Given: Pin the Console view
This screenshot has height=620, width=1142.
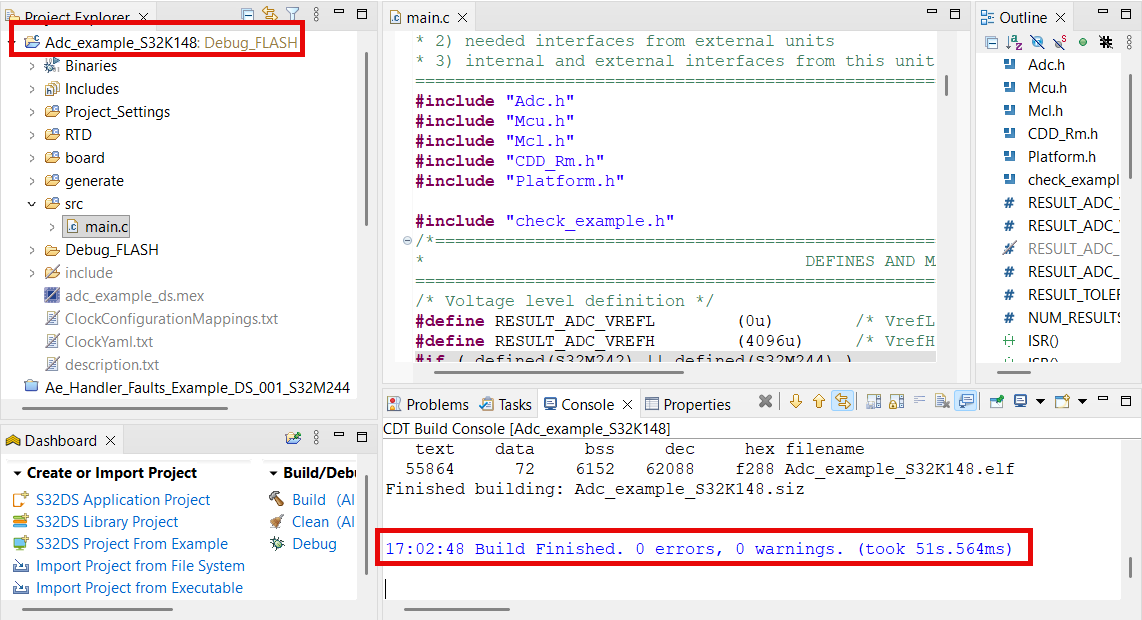Looking at the screenshot, I should pos(996,401).
